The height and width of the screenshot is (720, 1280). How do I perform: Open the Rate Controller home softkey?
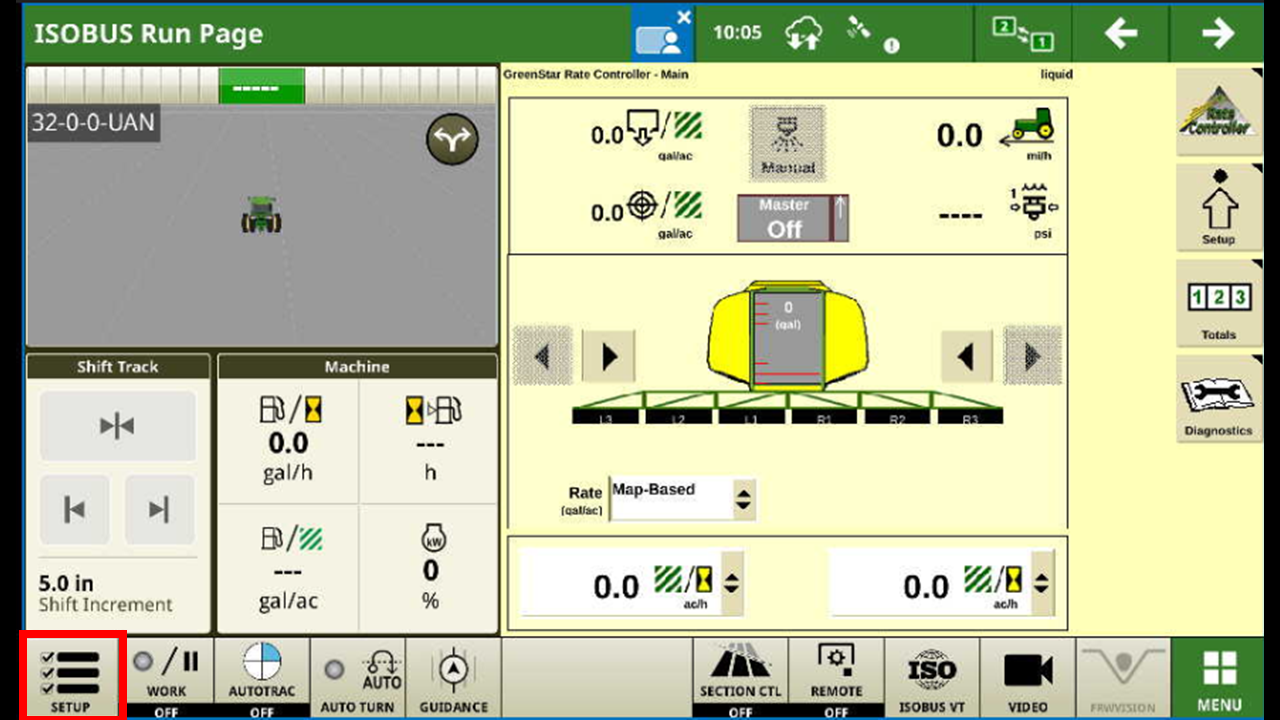[x=1218, y=113]
